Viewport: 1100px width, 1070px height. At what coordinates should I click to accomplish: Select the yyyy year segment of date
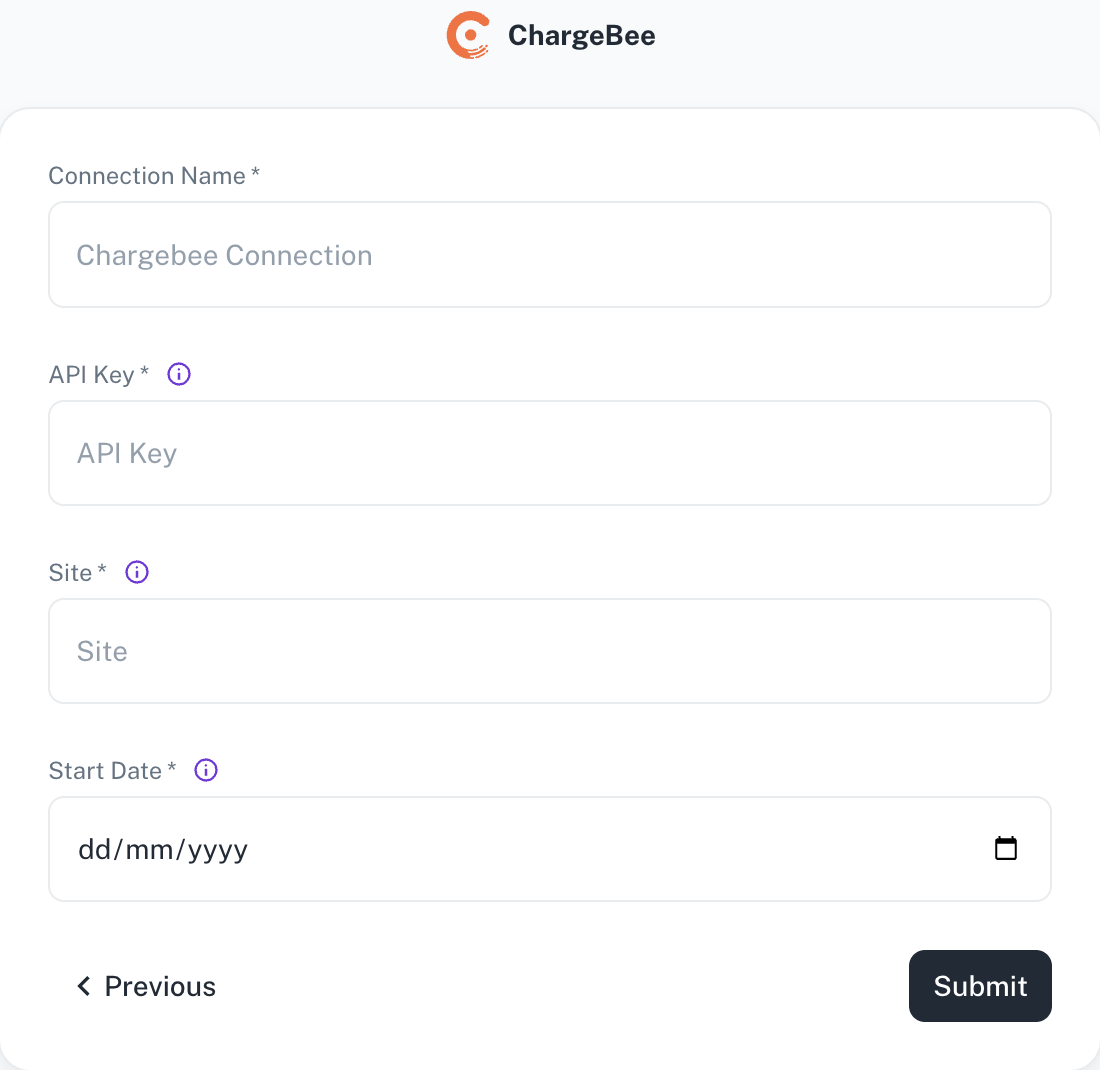[x=217, y=851]
